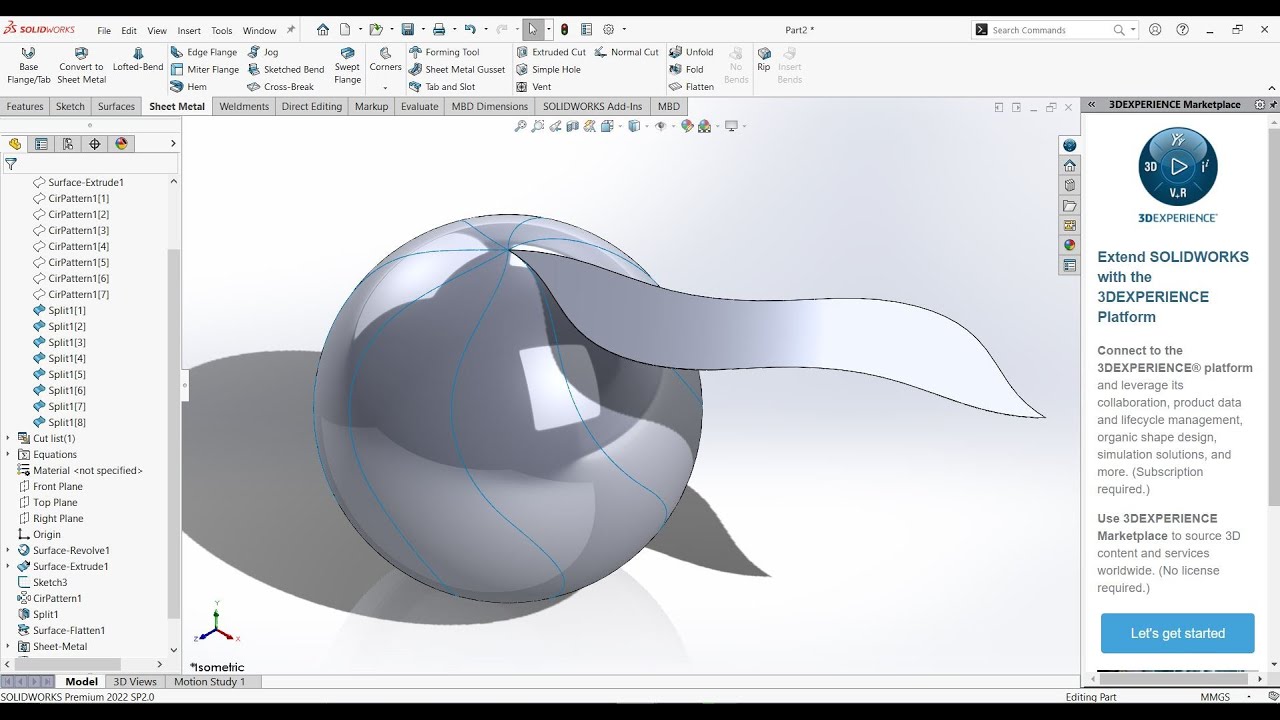Select Surface-Flatten1 in the feature tree
Screen dimensions: 1280x720
point(62,630)
